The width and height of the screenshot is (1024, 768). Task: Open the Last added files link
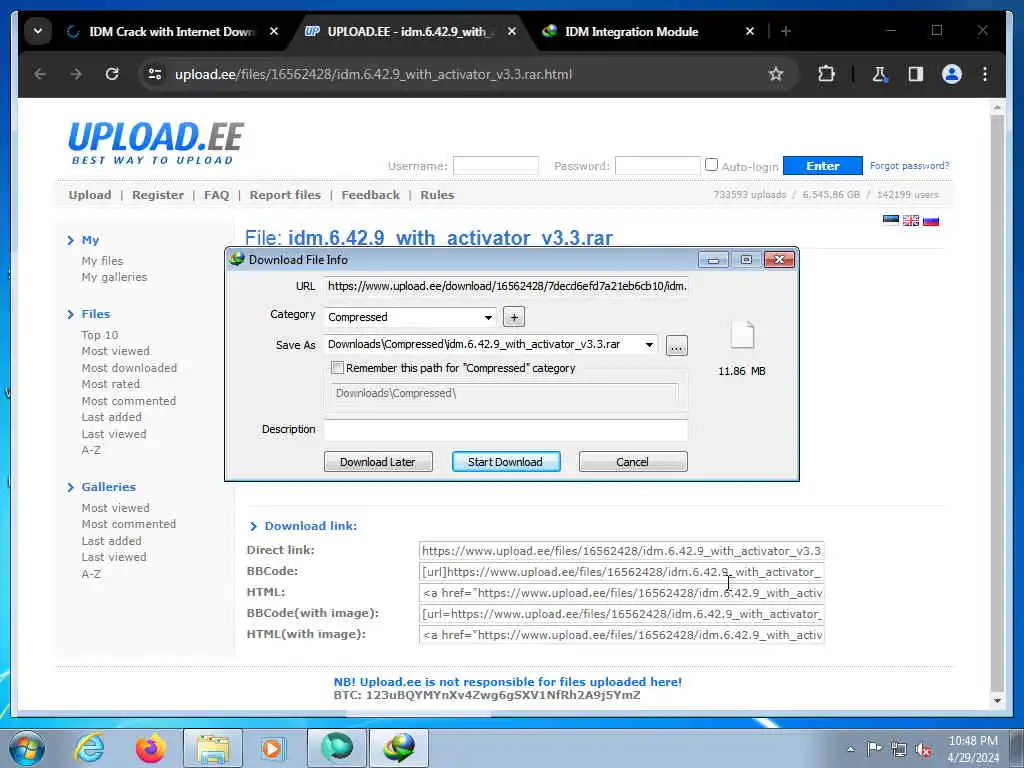pyautogui.click(x=111, y=417)
